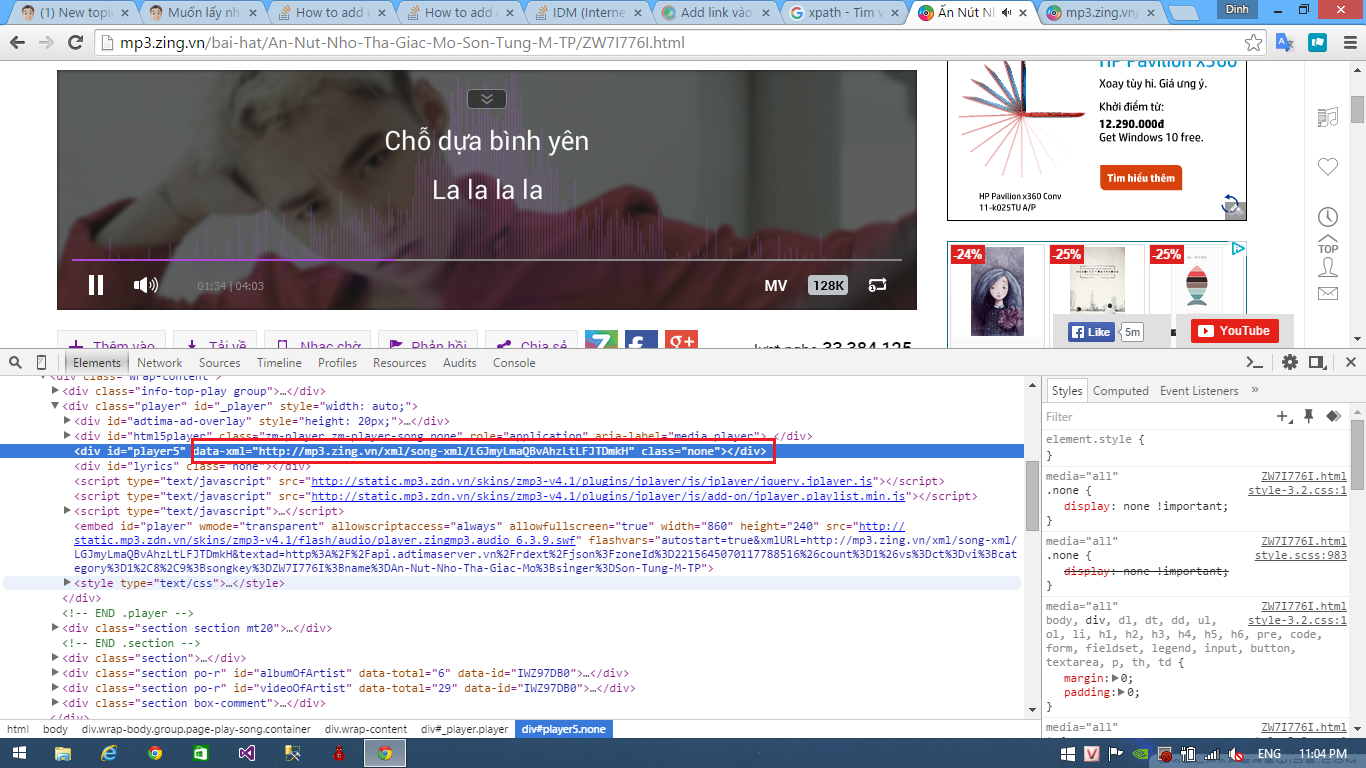Open style.scss:983 source link
The image size is (1366, 768).
[1301, 555]
